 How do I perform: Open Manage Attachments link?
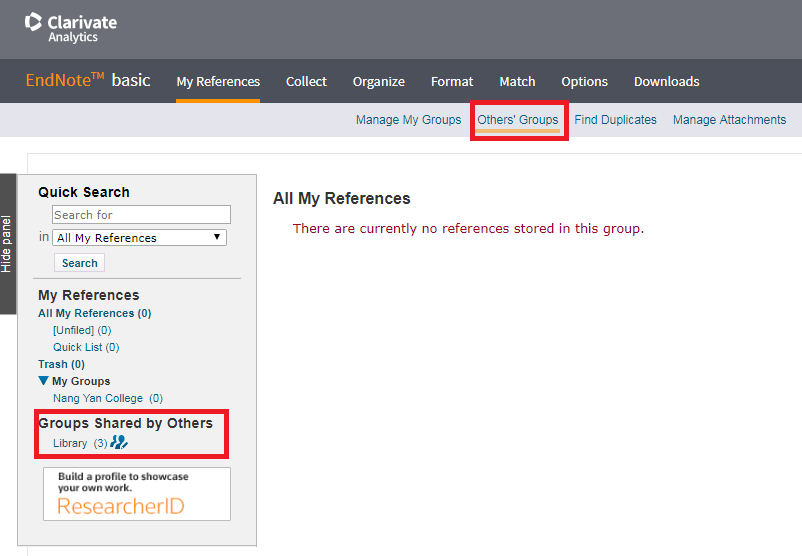click(x=729, y=120)
